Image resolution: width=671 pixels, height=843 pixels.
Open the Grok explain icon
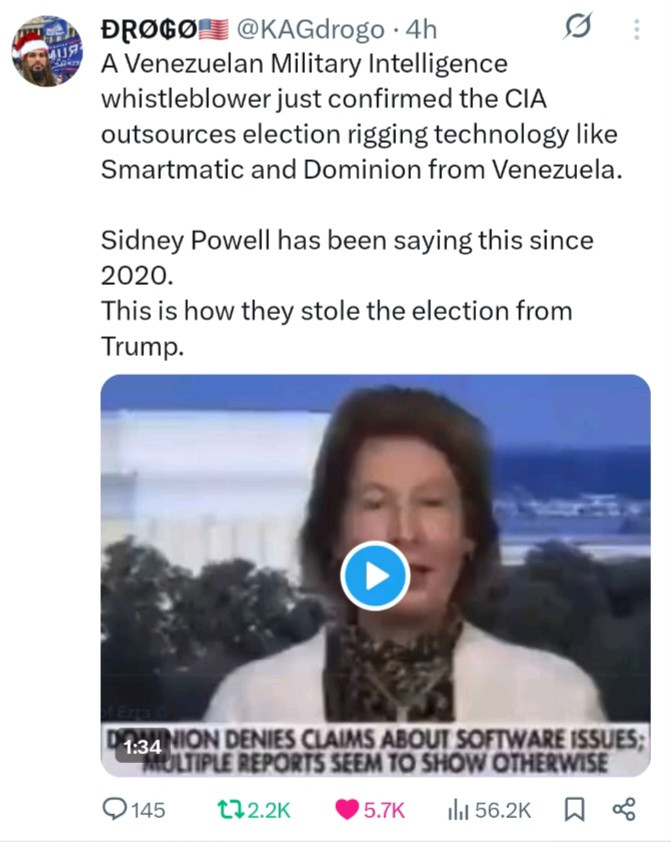[577, 30]
